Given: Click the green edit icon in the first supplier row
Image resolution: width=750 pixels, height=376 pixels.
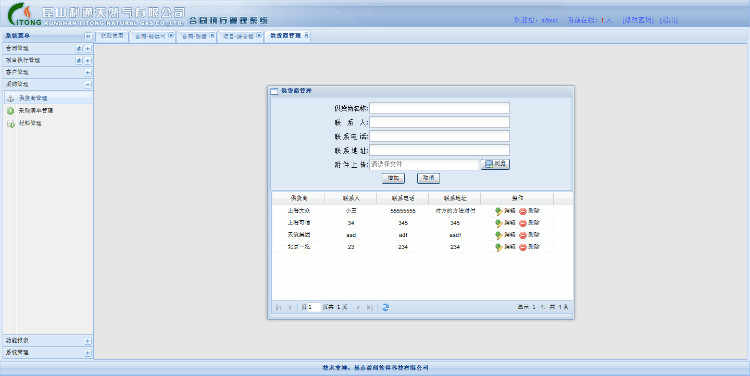Looking at the screenshot, I should pos(498,211).
